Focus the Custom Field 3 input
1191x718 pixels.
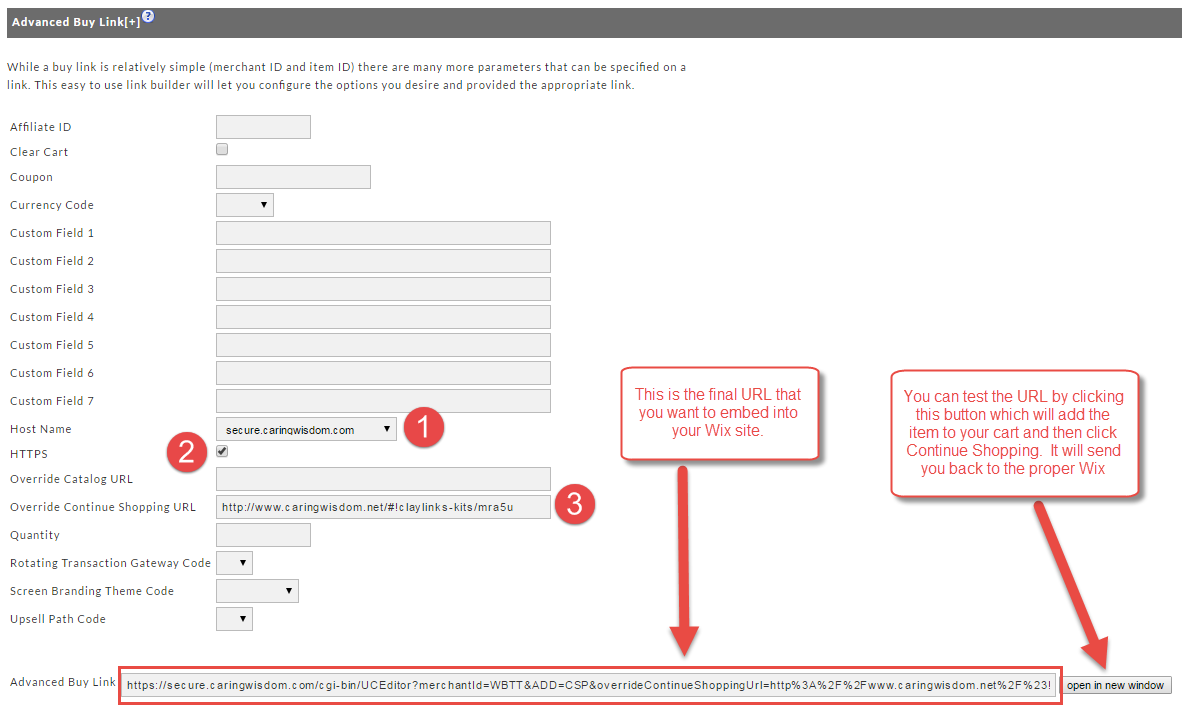point(384,289)
